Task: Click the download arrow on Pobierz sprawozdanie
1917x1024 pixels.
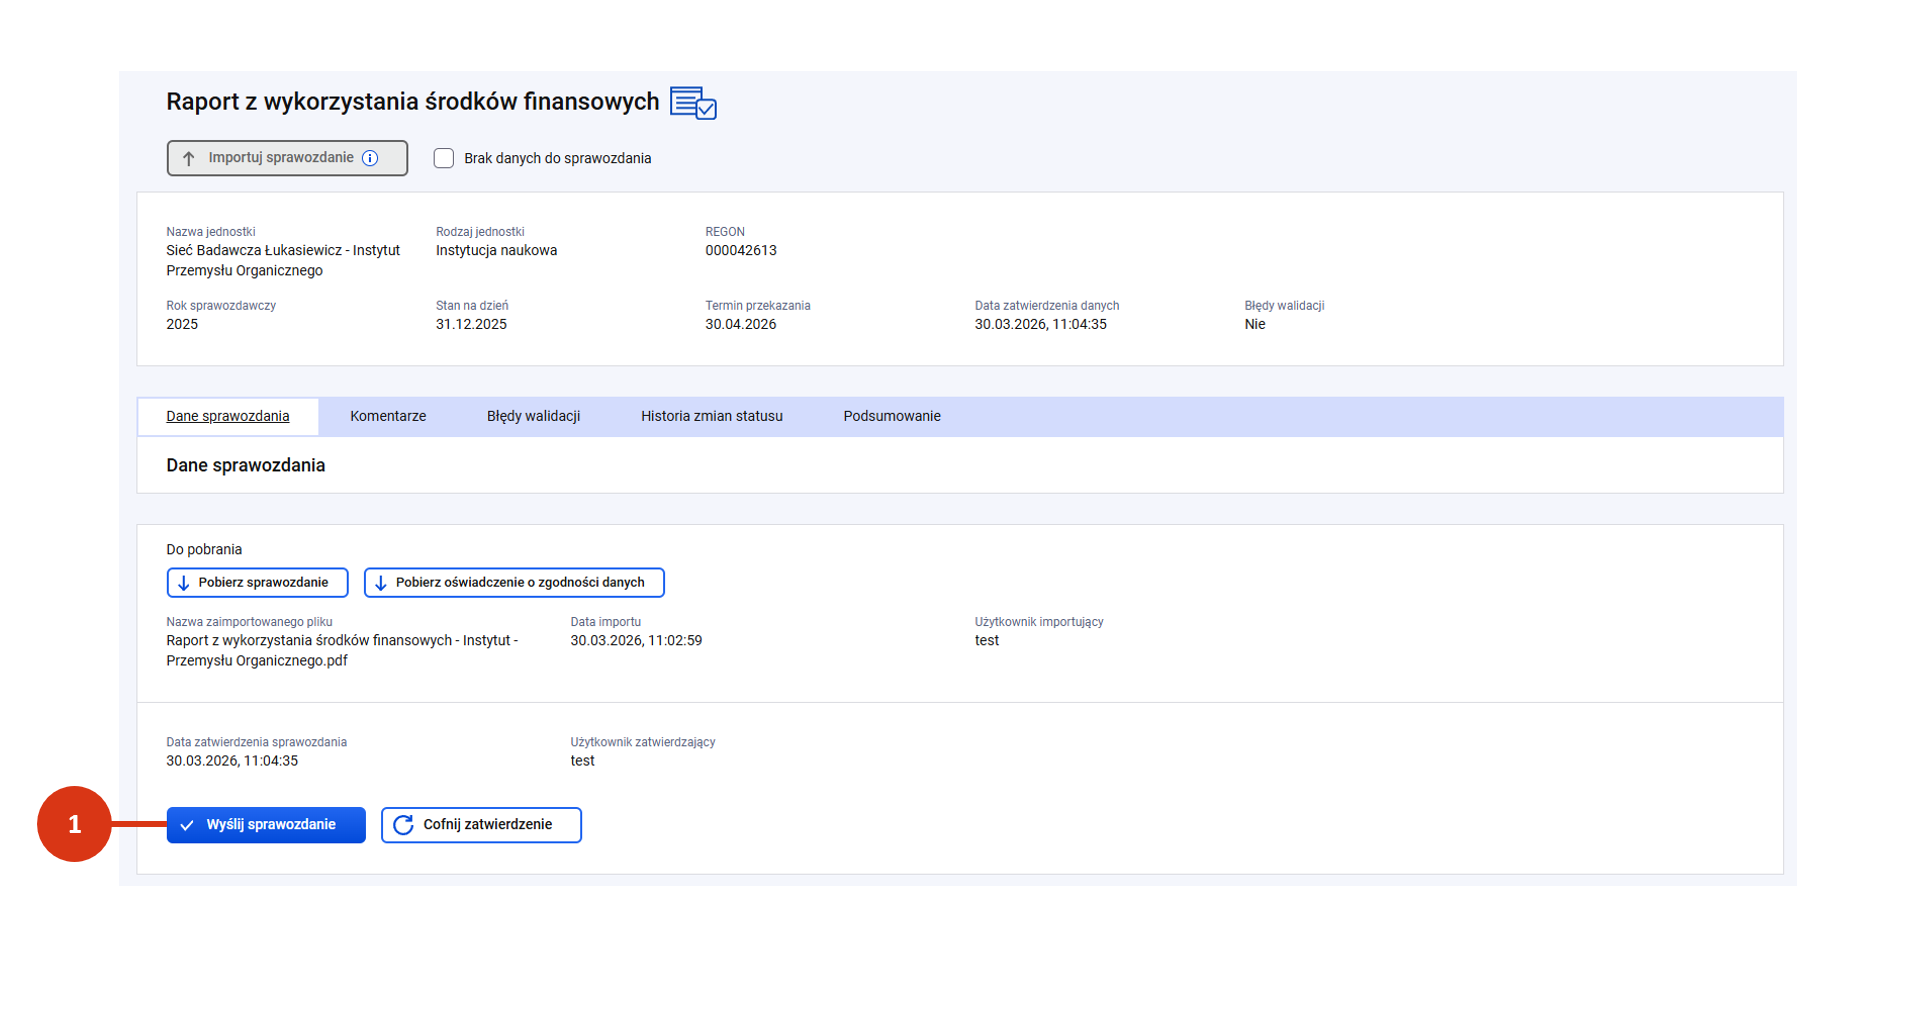Action: (184, 583)
